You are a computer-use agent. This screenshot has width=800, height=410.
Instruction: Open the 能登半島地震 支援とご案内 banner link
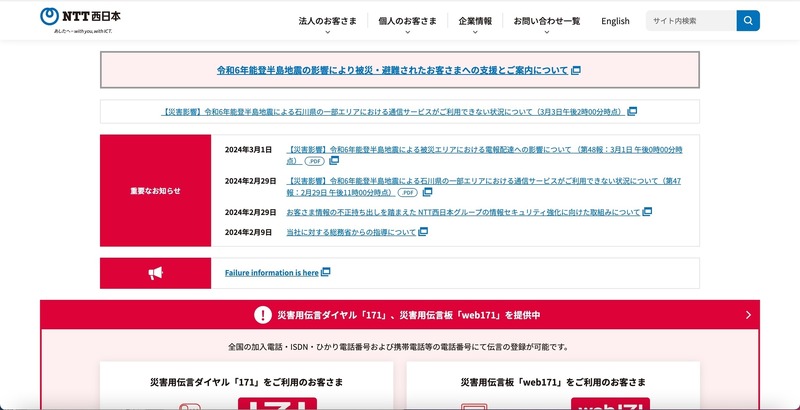pos(392,71)
